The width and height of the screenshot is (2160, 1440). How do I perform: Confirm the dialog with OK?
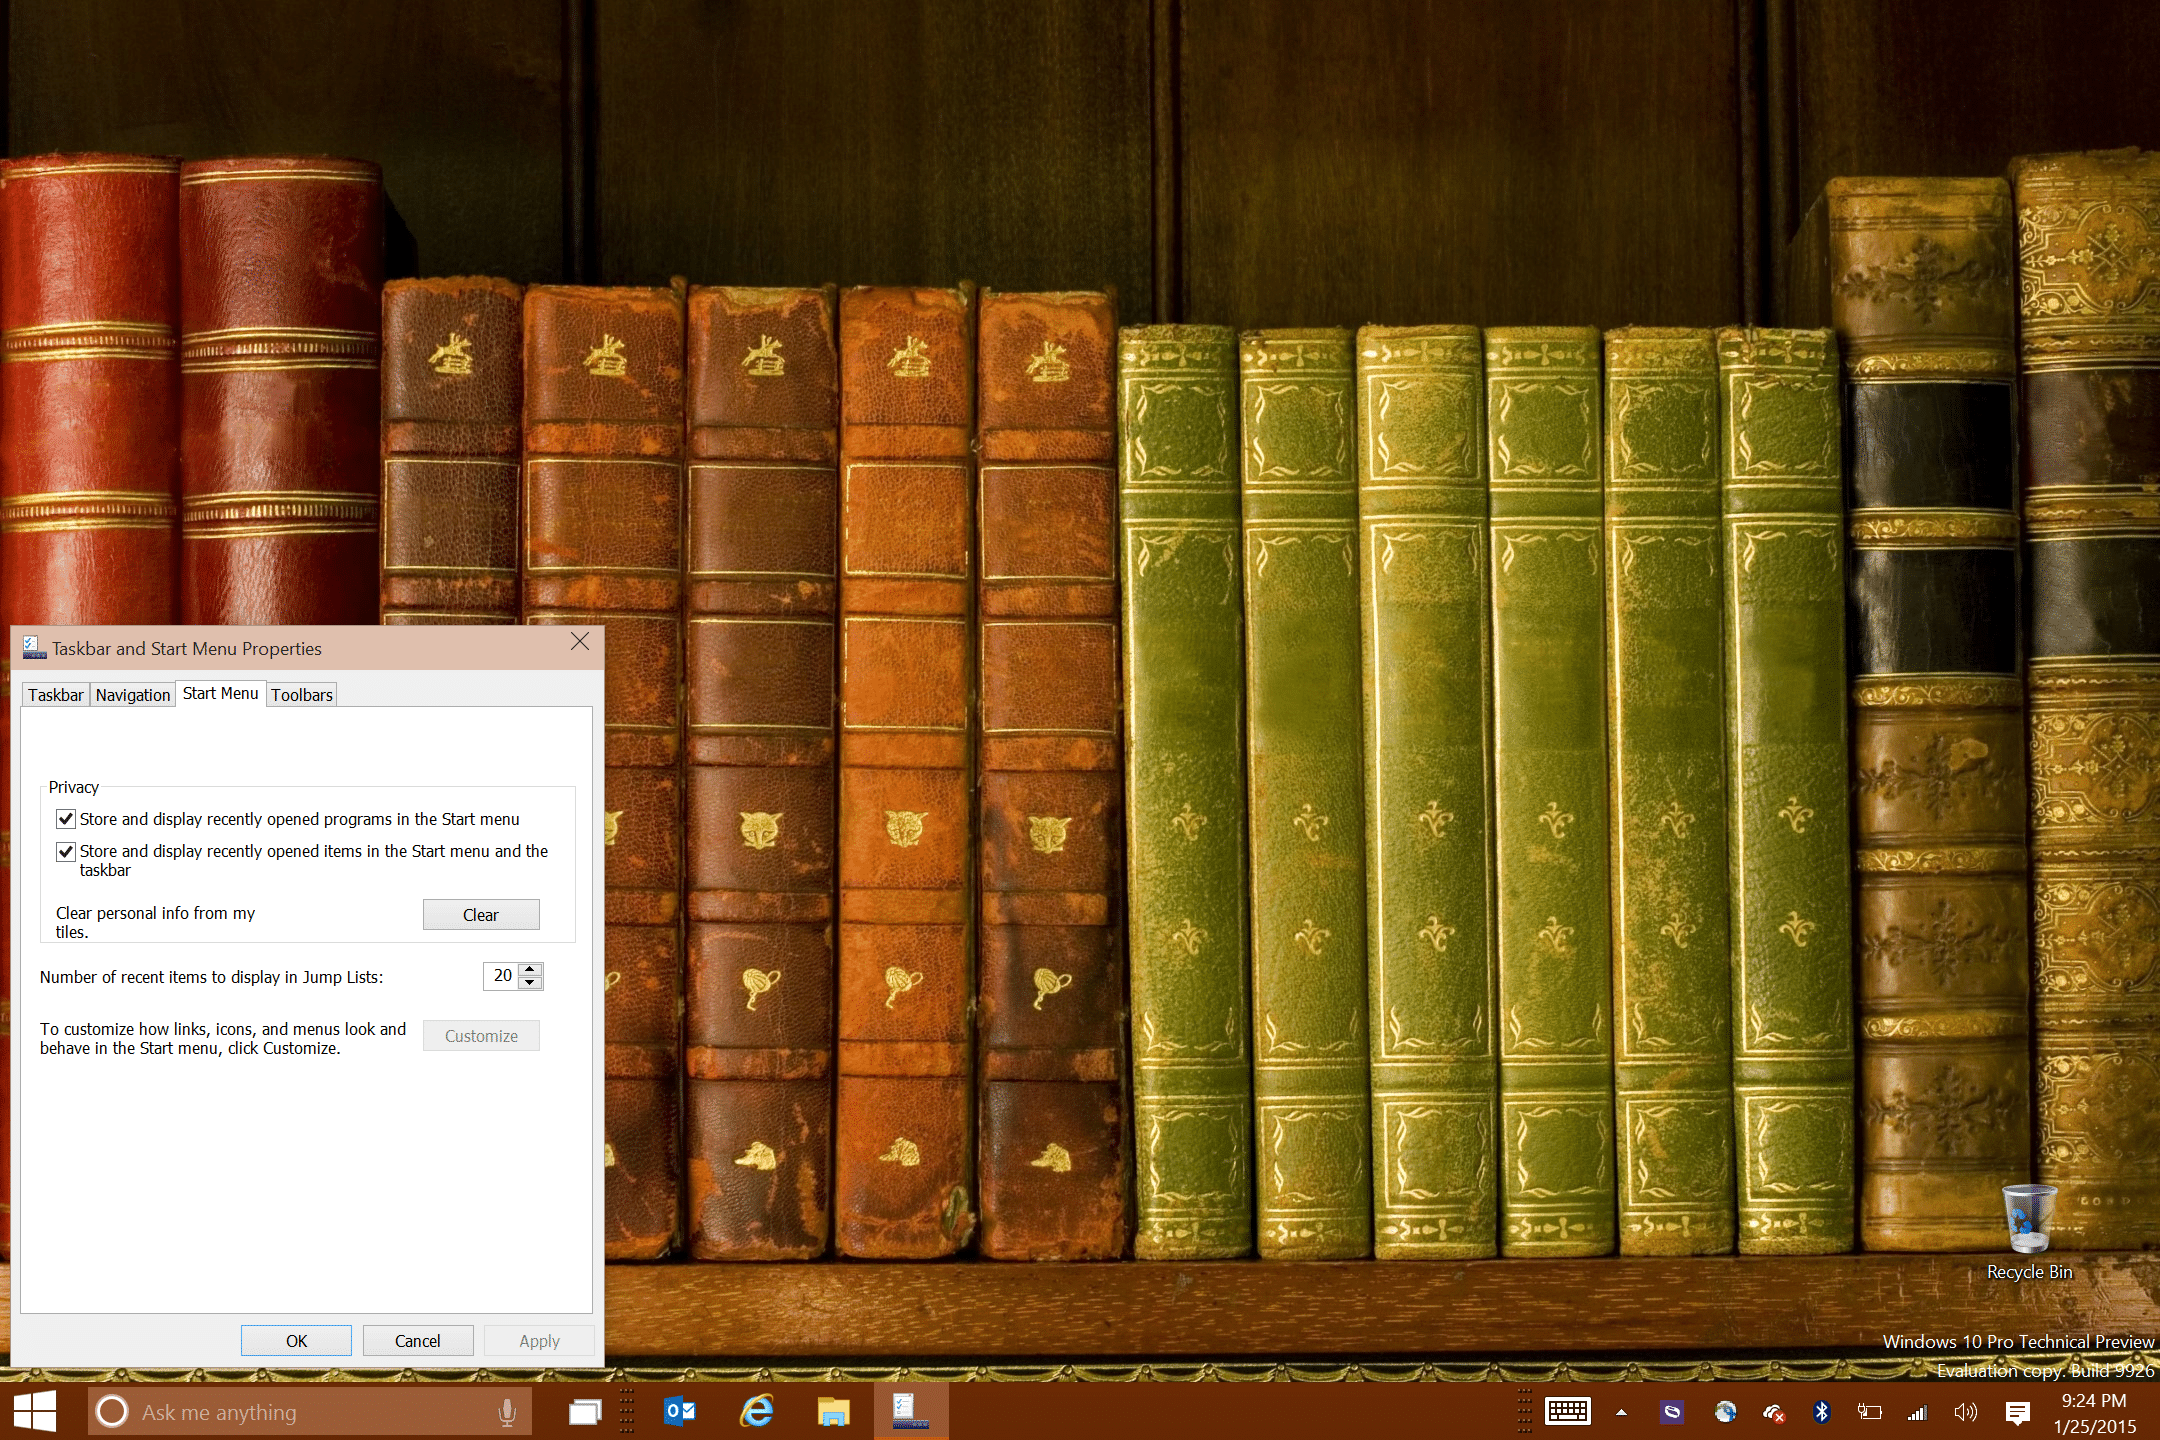click(296, 1341)
